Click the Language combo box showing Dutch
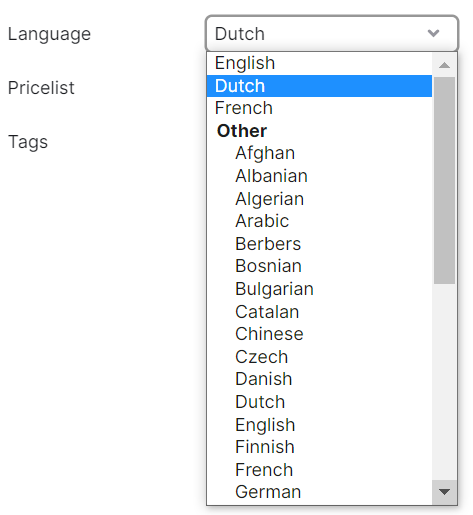473x515 pixels. [x=332, y=33]
